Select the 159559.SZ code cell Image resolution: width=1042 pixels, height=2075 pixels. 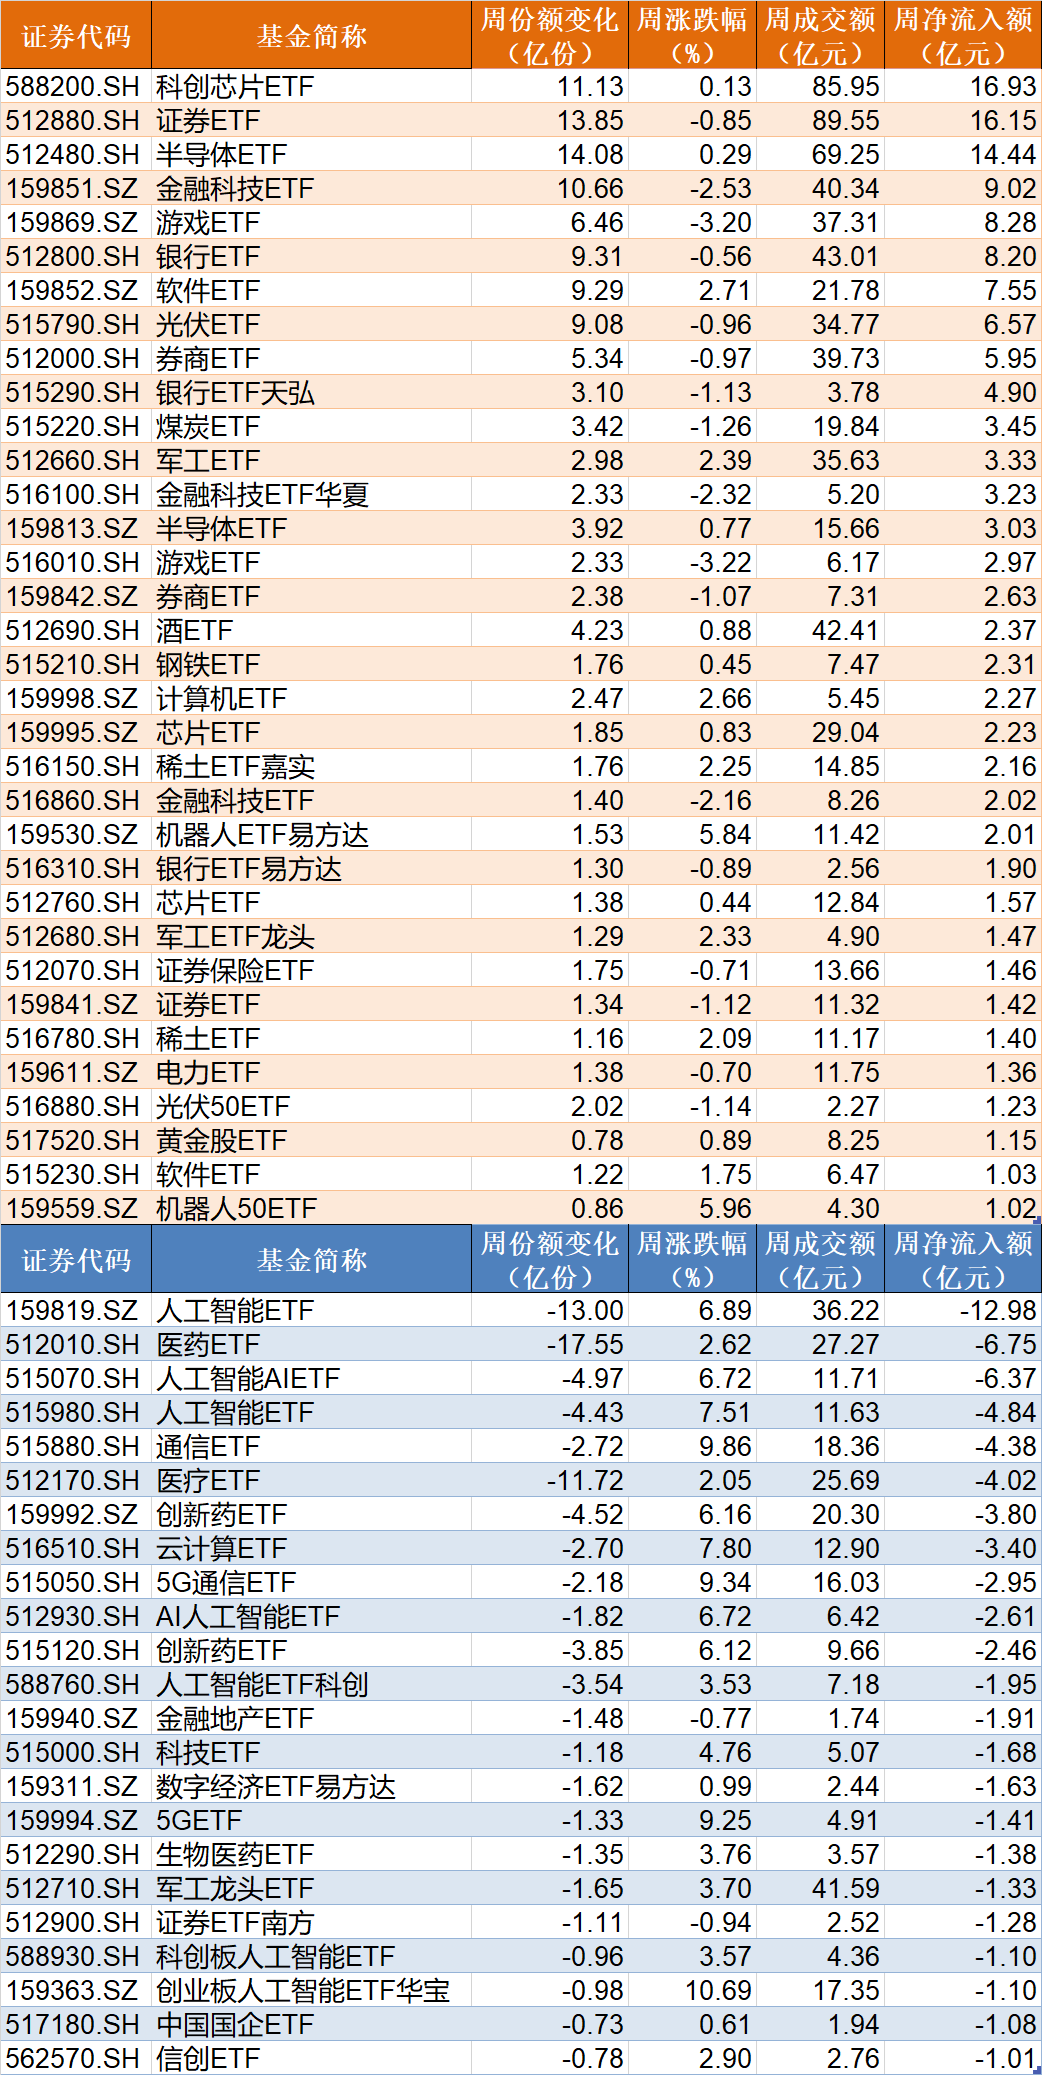click(72, 1209)
